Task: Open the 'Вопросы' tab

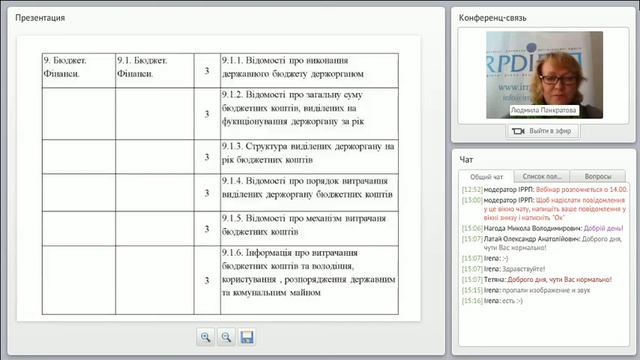Action: pyautogui.click(x=598, y=176)
